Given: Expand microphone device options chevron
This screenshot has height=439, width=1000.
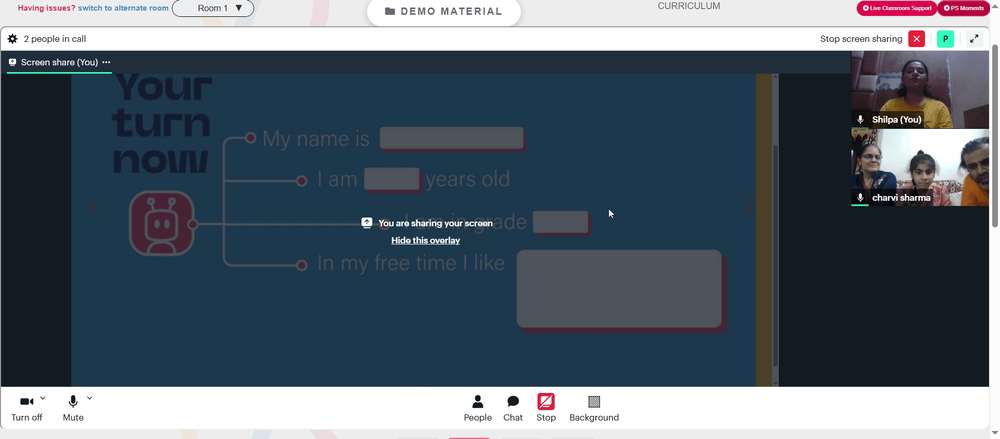Looking at the screenshot, I should (89, 398).
